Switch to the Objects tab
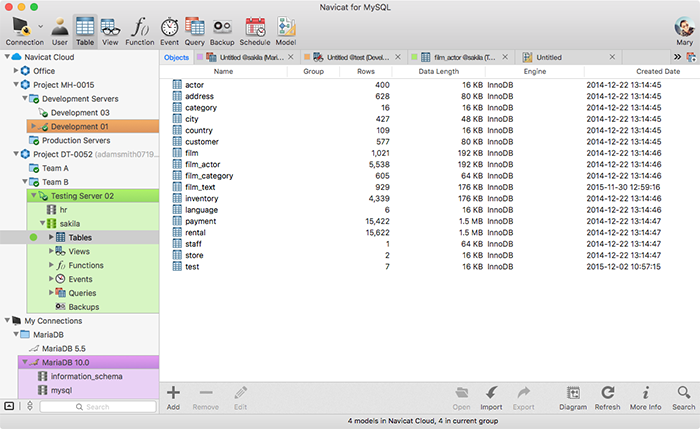 (176, 57)
